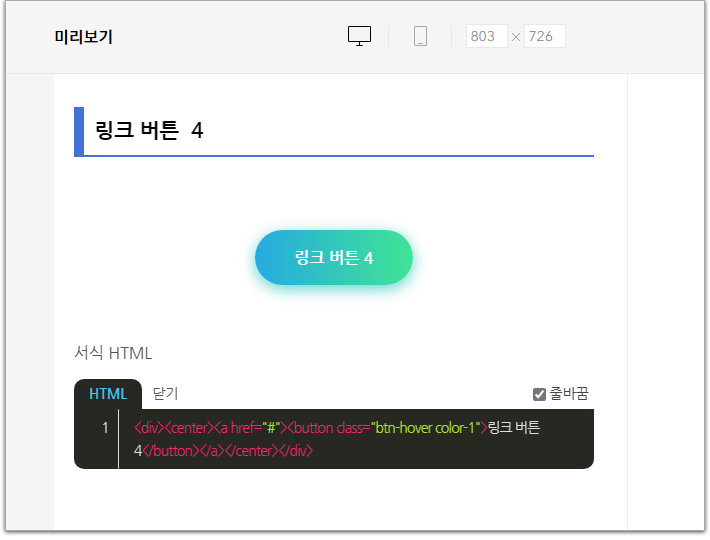710x540 pixels.
Task: Click the 링크 버튼 4 heading text
Action: click(149, 130)
